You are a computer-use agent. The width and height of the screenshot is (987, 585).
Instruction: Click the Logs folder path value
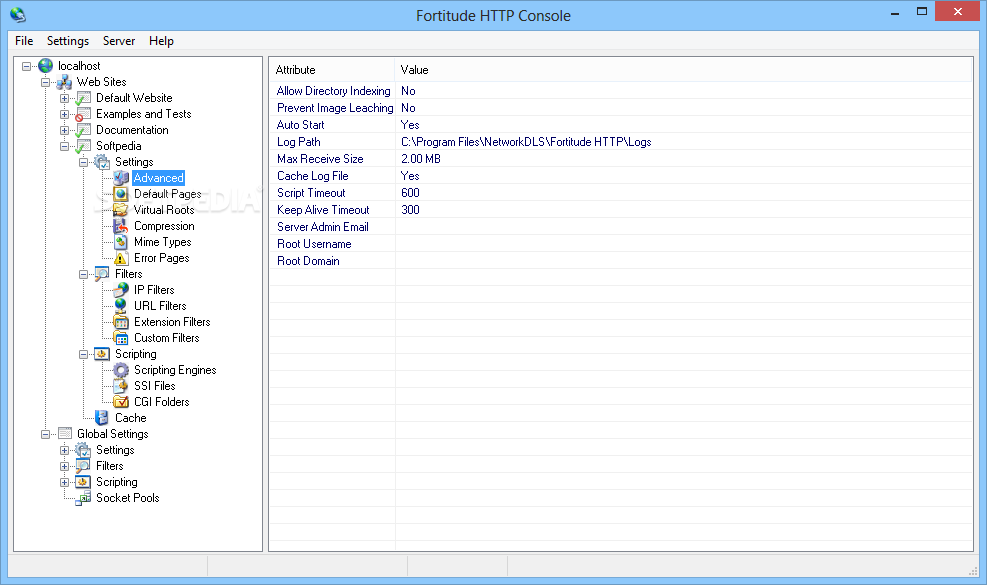pos(526,142)
